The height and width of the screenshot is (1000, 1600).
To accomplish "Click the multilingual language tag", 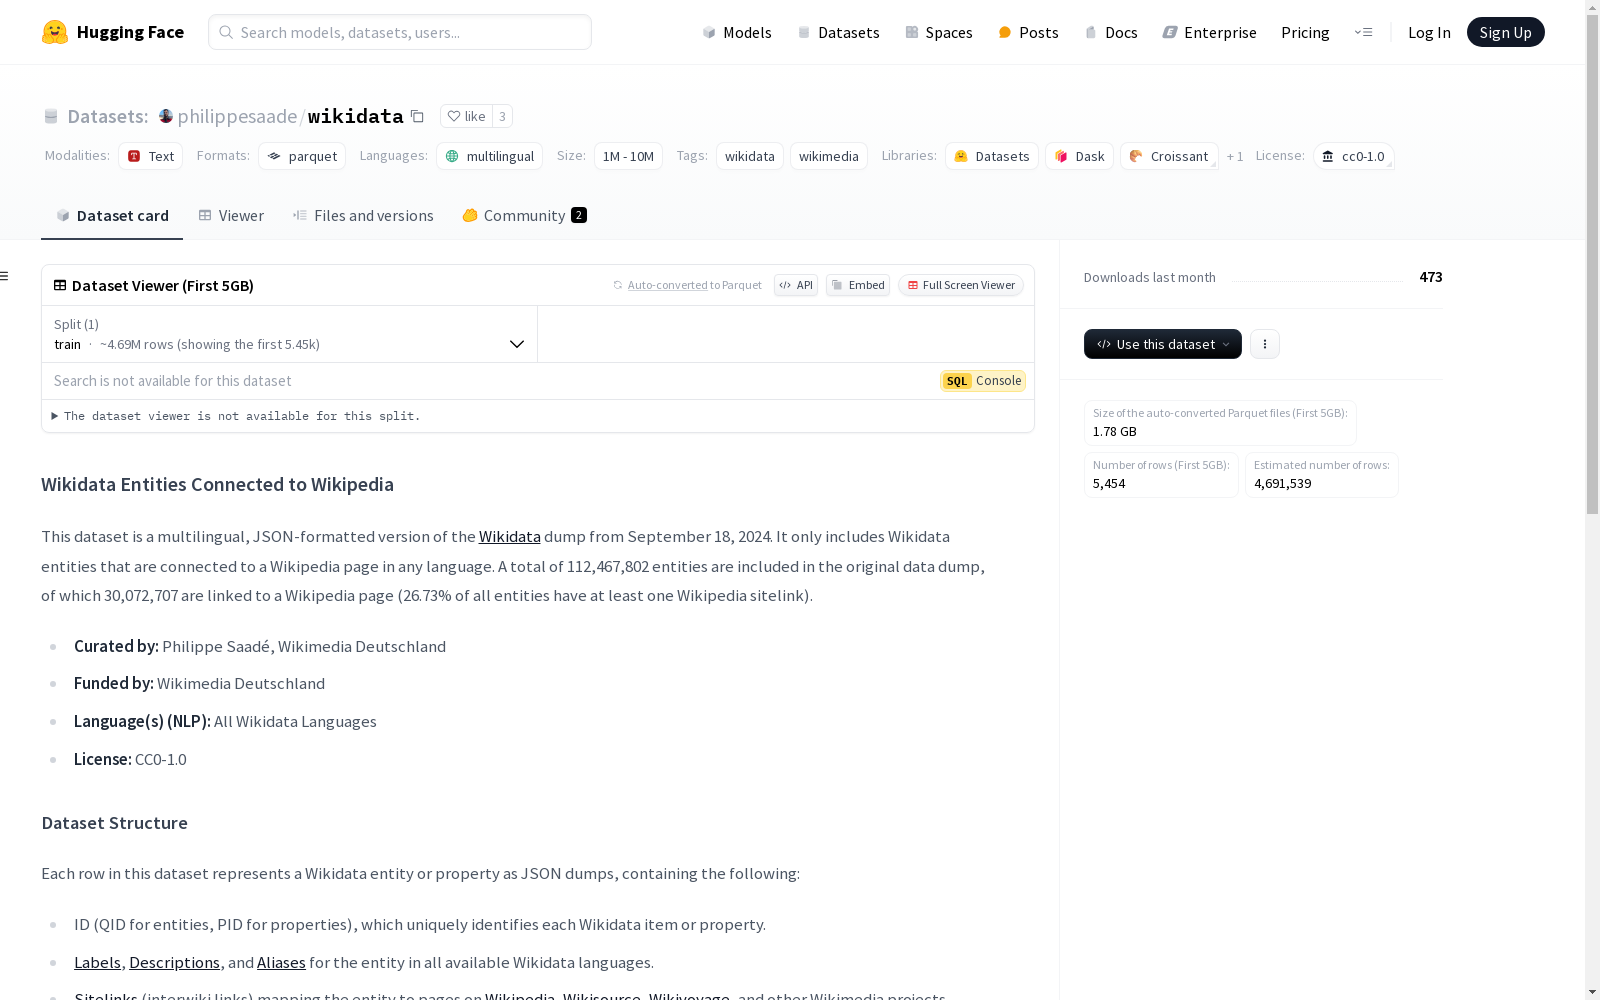I will [490, 156].
